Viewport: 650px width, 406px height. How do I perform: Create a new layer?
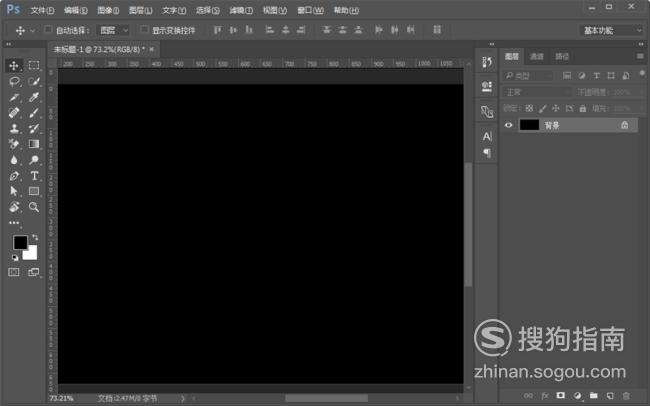pos(610,396)
